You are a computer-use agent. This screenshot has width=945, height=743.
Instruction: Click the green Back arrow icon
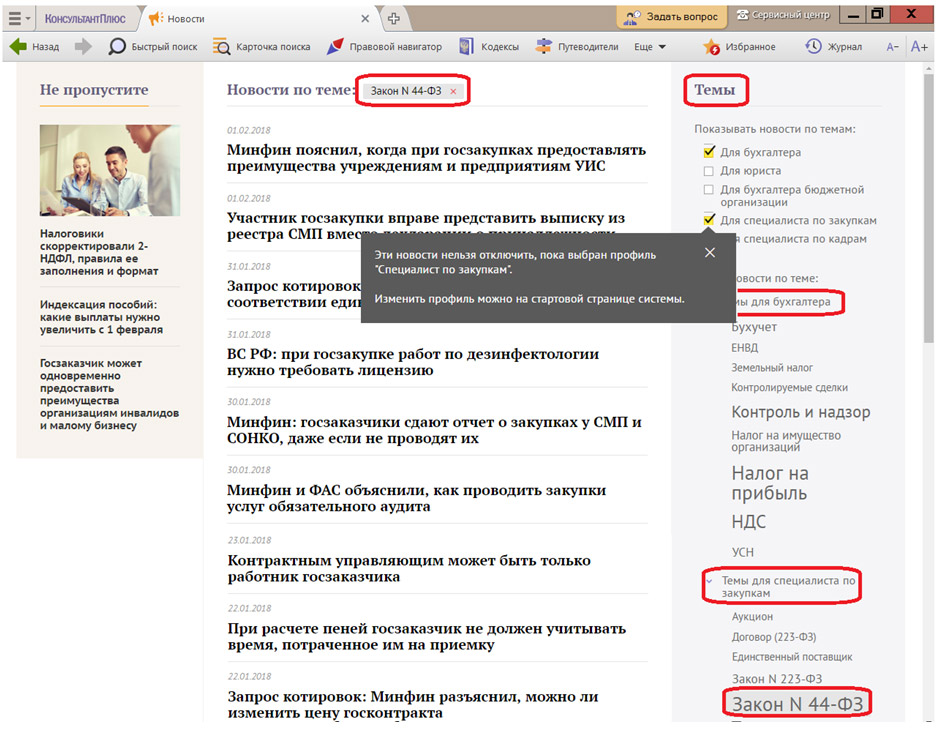click(x=18, y=47)
